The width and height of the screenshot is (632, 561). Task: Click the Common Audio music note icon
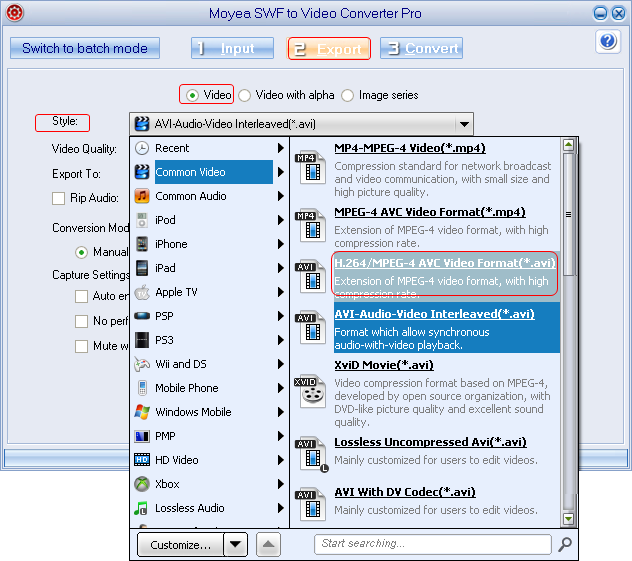[x=142, y=196]
